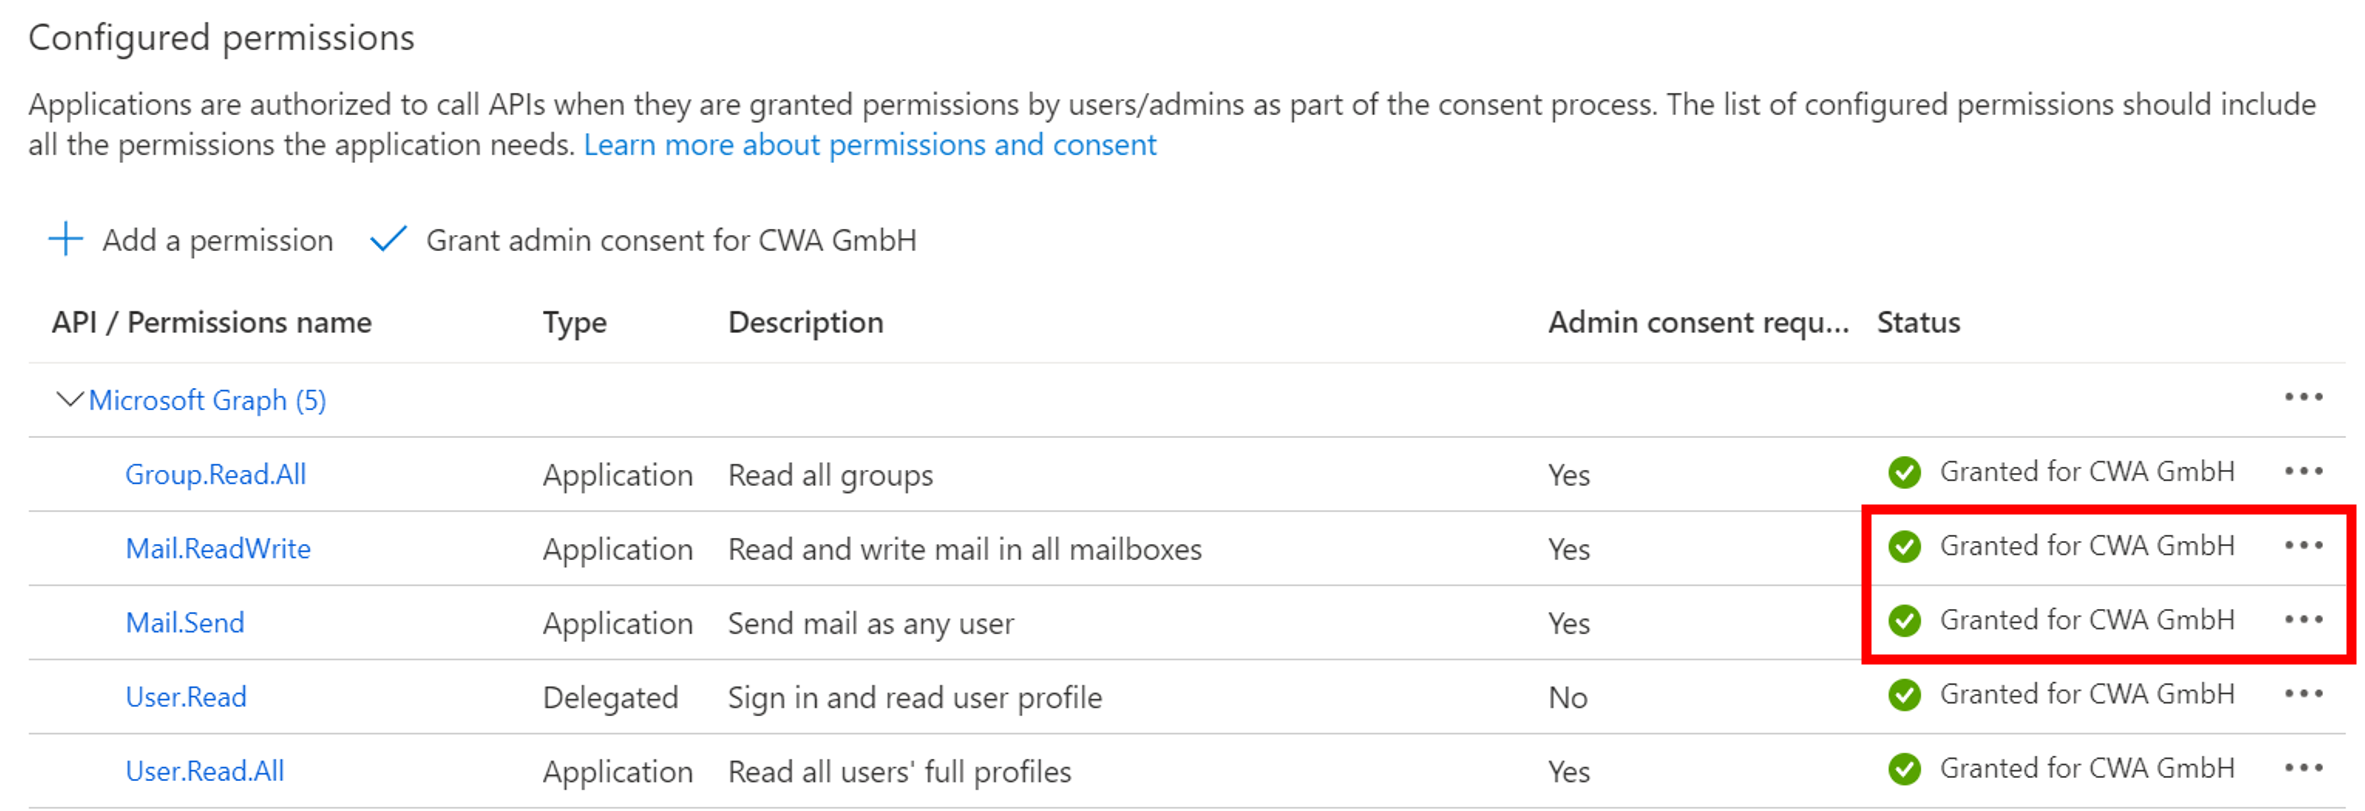
Task: Open the ellipsis menu for Mail.ReadWrite row
Action: point(2303,546)
